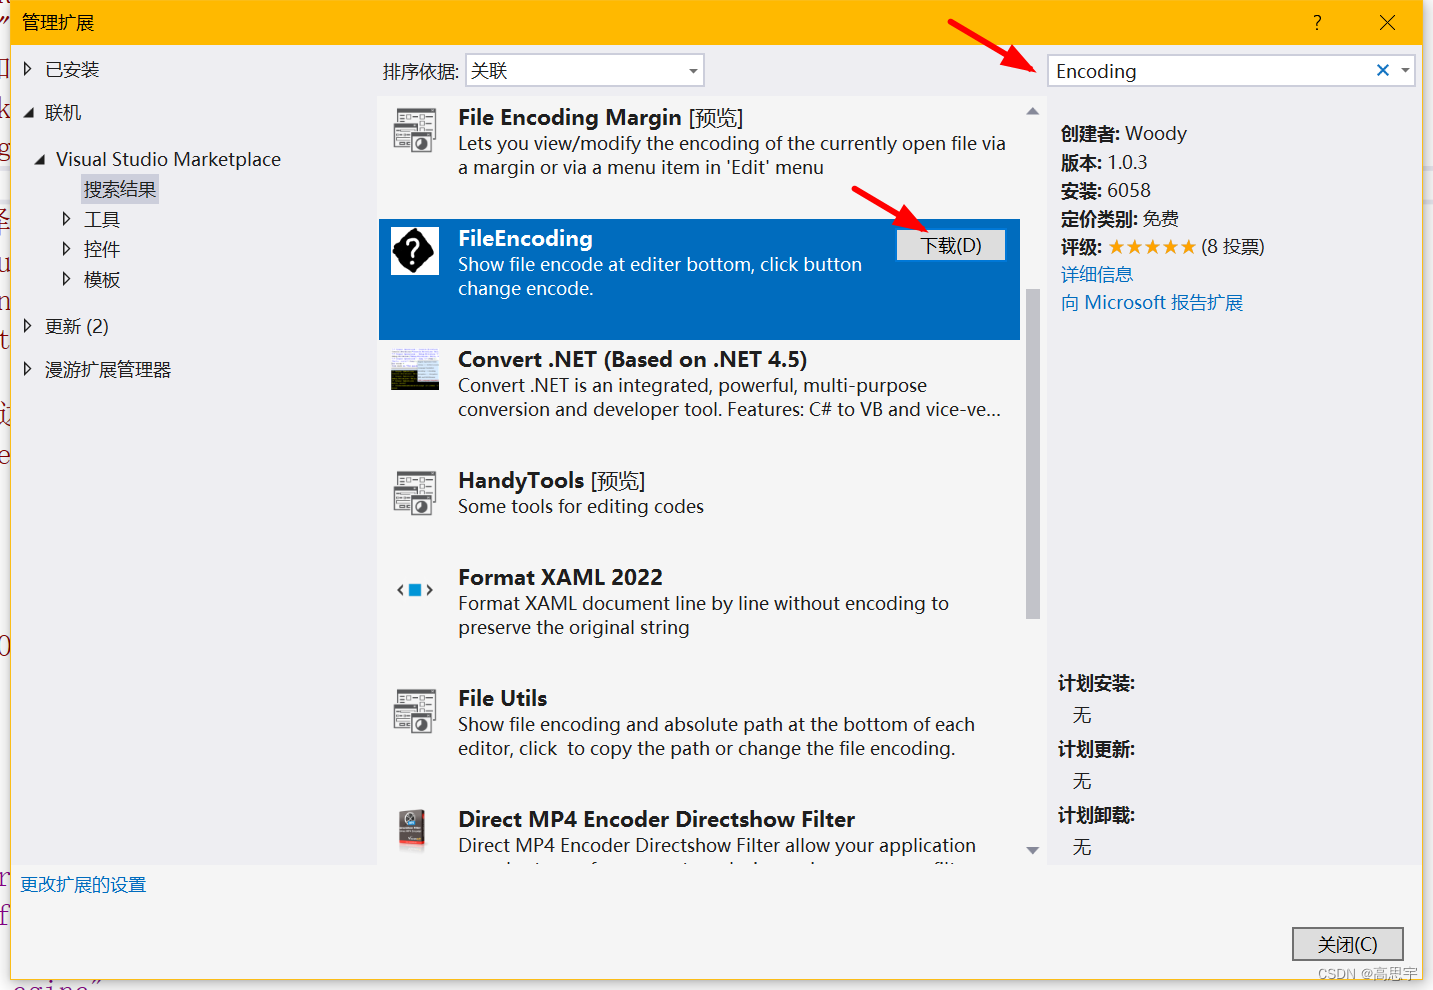Click the results list scrollbar thumb

click(x=1033, y=453)
